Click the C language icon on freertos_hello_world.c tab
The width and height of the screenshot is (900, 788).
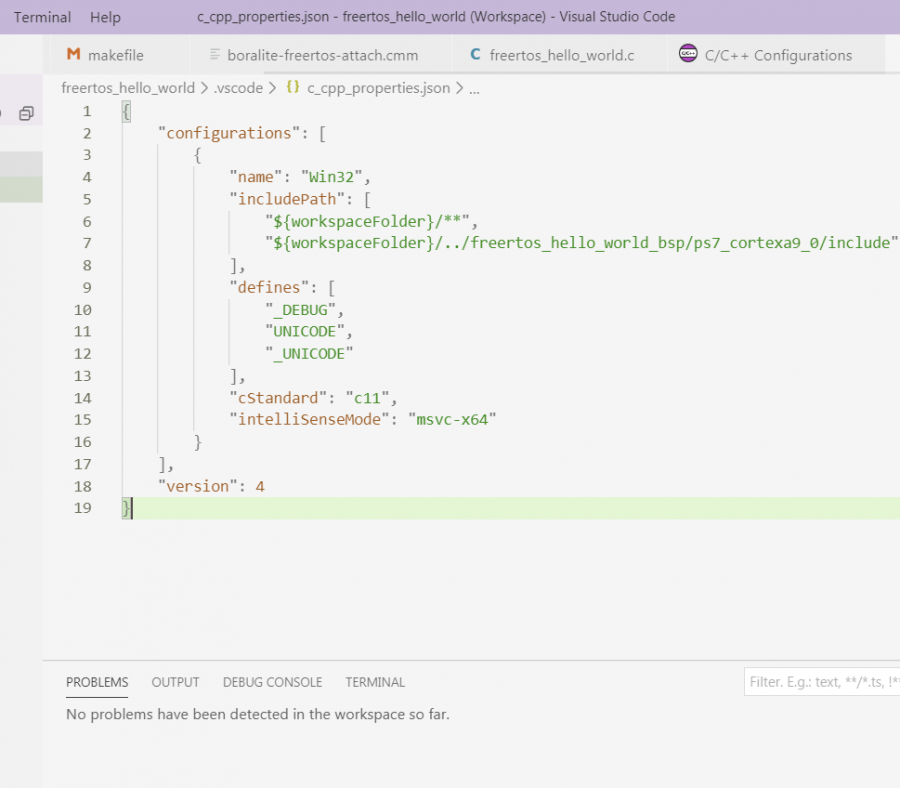pos(474,55)
